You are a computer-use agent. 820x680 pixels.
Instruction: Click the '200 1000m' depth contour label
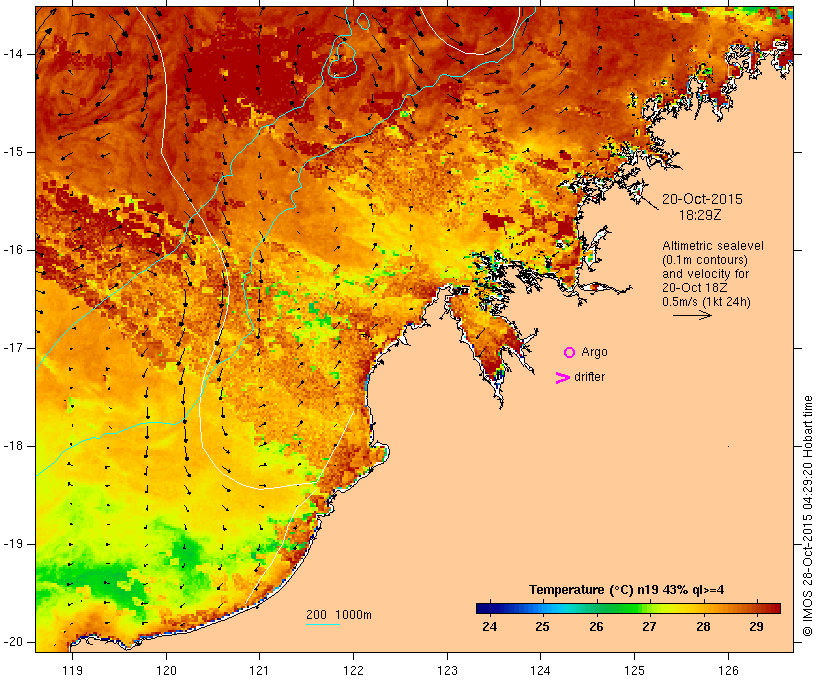pos(339,615)
